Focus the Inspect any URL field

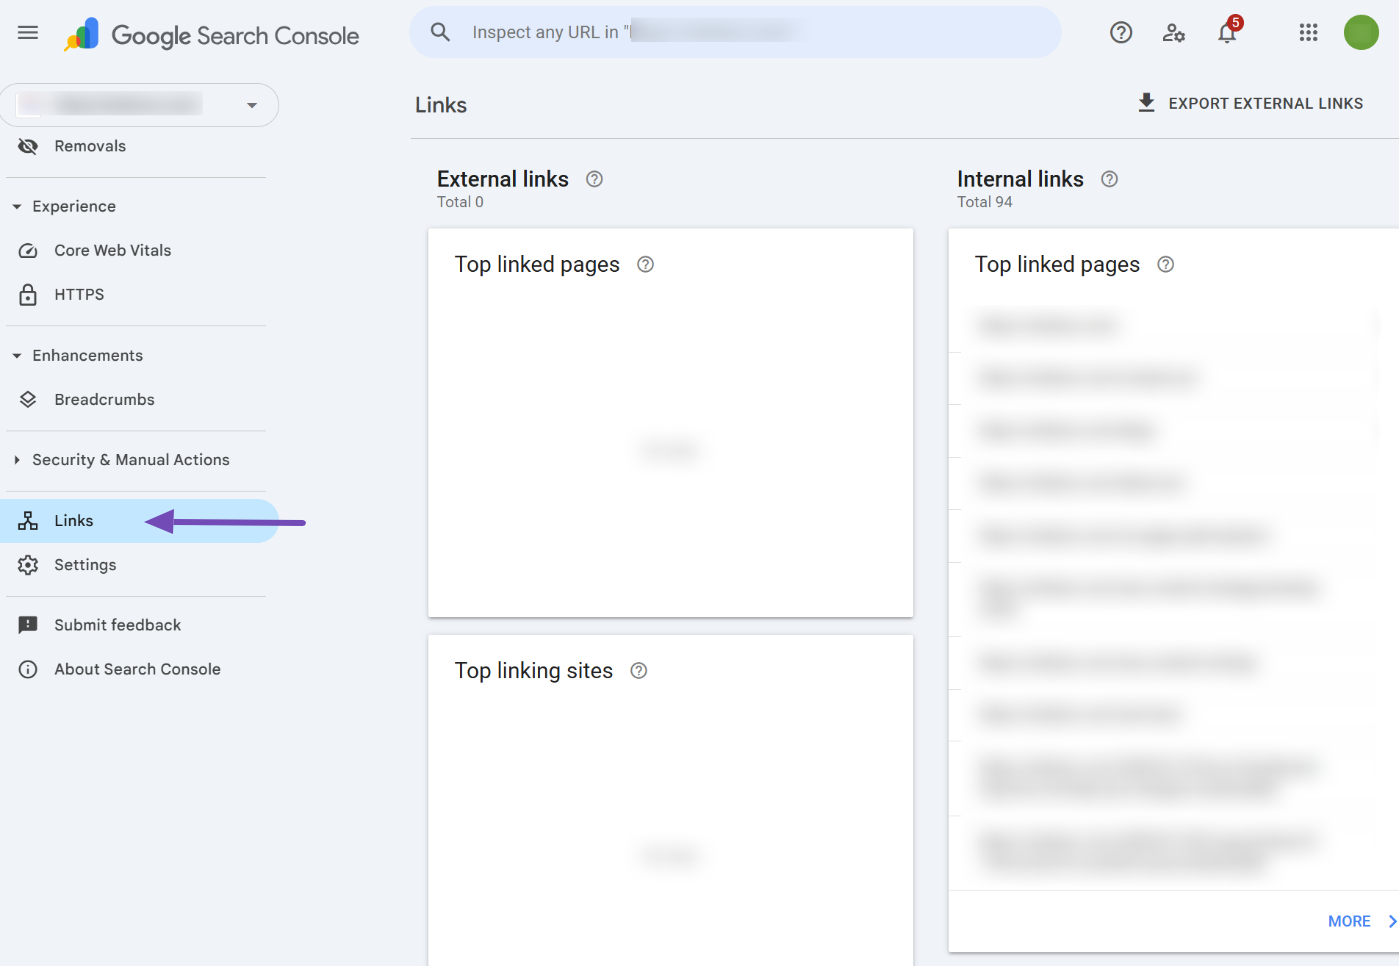point(735,32)
